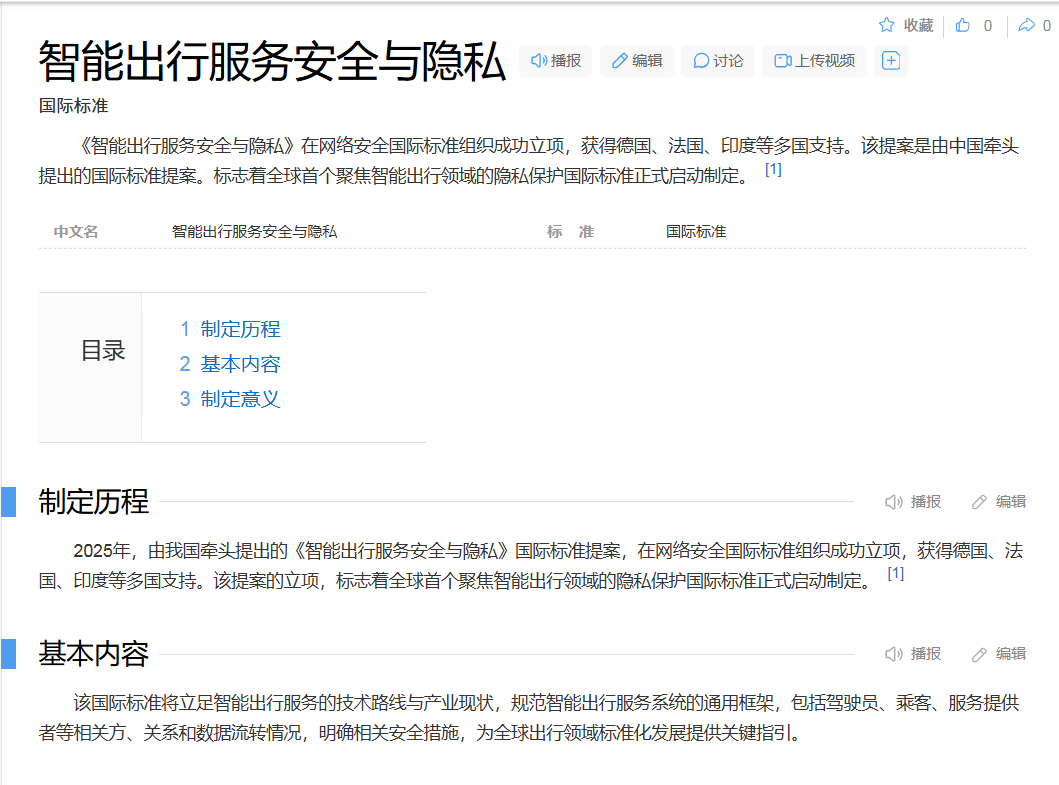
Task: Click the 国际标准 value in info box
Action: click(696, 232)
